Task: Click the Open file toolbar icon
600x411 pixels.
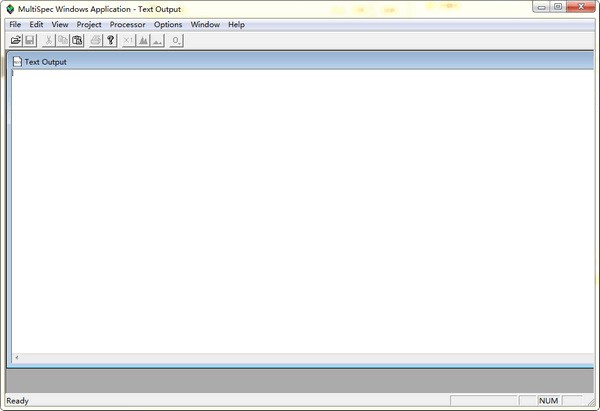Action: [x=16, y=41]
